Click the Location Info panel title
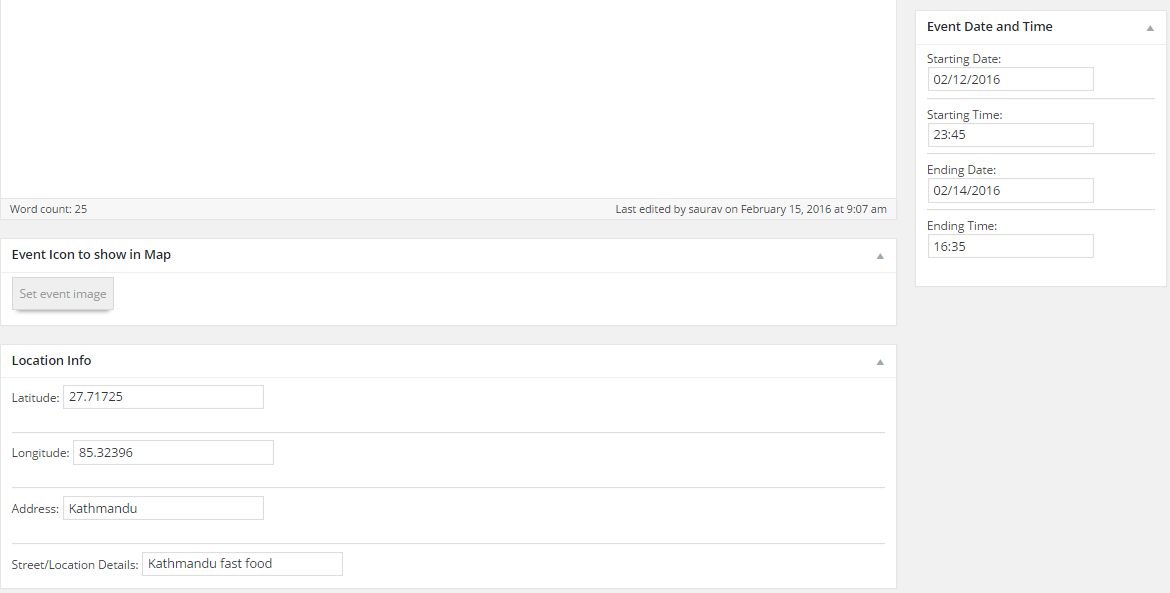Image resolution: width=1170 pixels, height=593 pixels. click(x=52, y=360)
